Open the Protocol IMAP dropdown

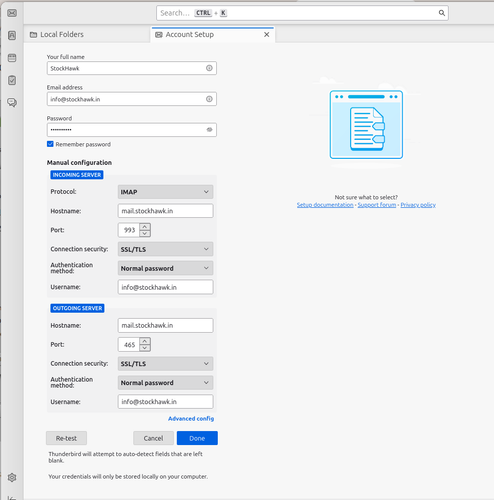tap(165, 192)
